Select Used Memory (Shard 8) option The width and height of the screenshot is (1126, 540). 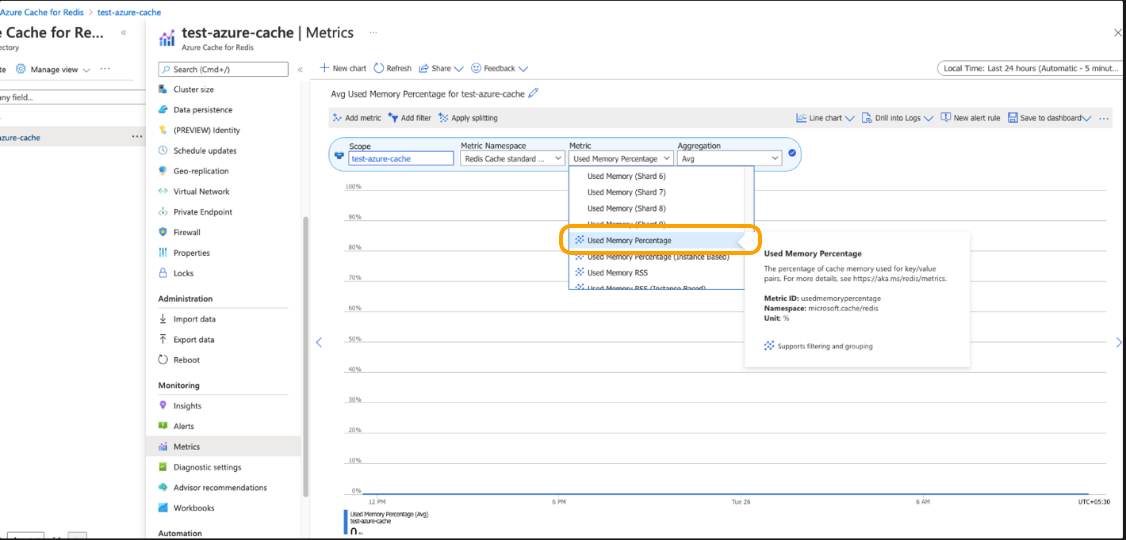626,208
